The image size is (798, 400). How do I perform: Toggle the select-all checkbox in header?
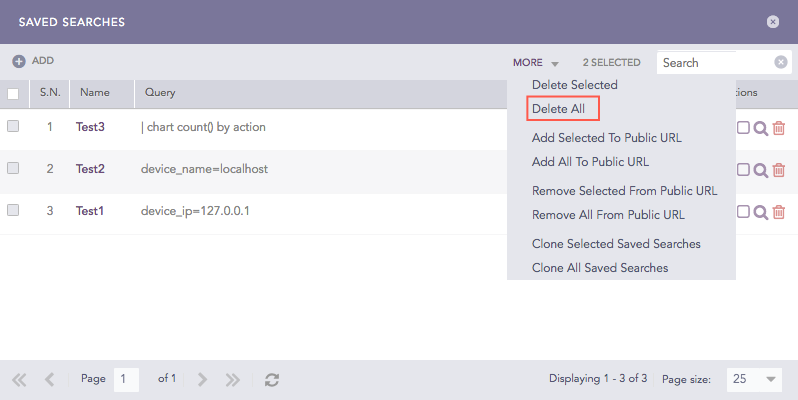point(13,94)
